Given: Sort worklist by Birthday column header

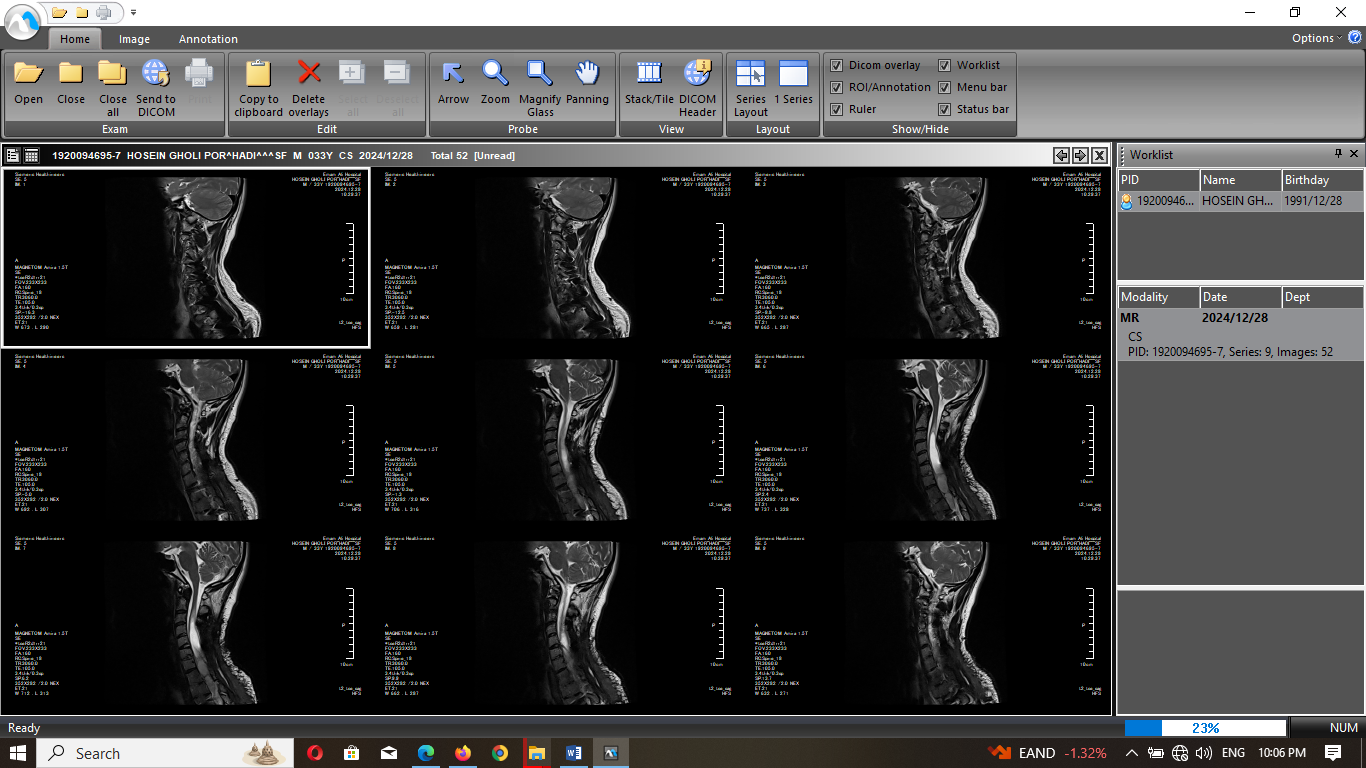Looking at the screenshot, I should [1323, 180].
